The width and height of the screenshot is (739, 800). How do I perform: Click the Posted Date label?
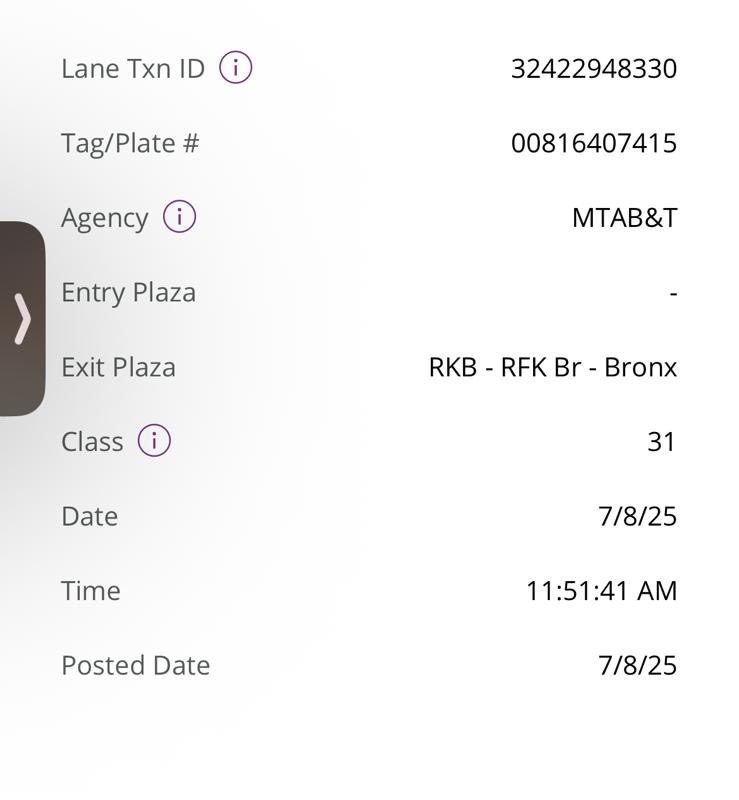tap(135, 665)
